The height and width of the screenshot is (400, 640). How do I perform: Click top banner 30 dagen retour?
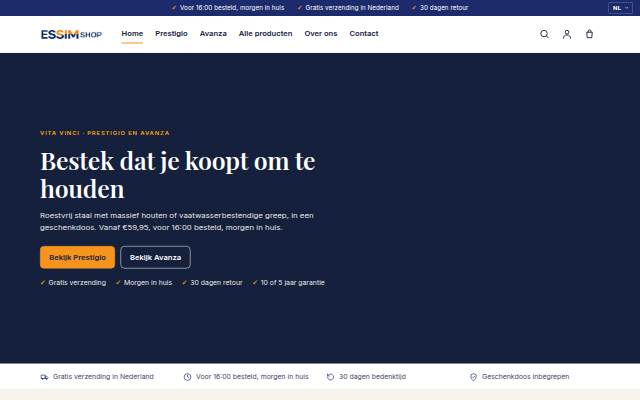coord(444,8)
